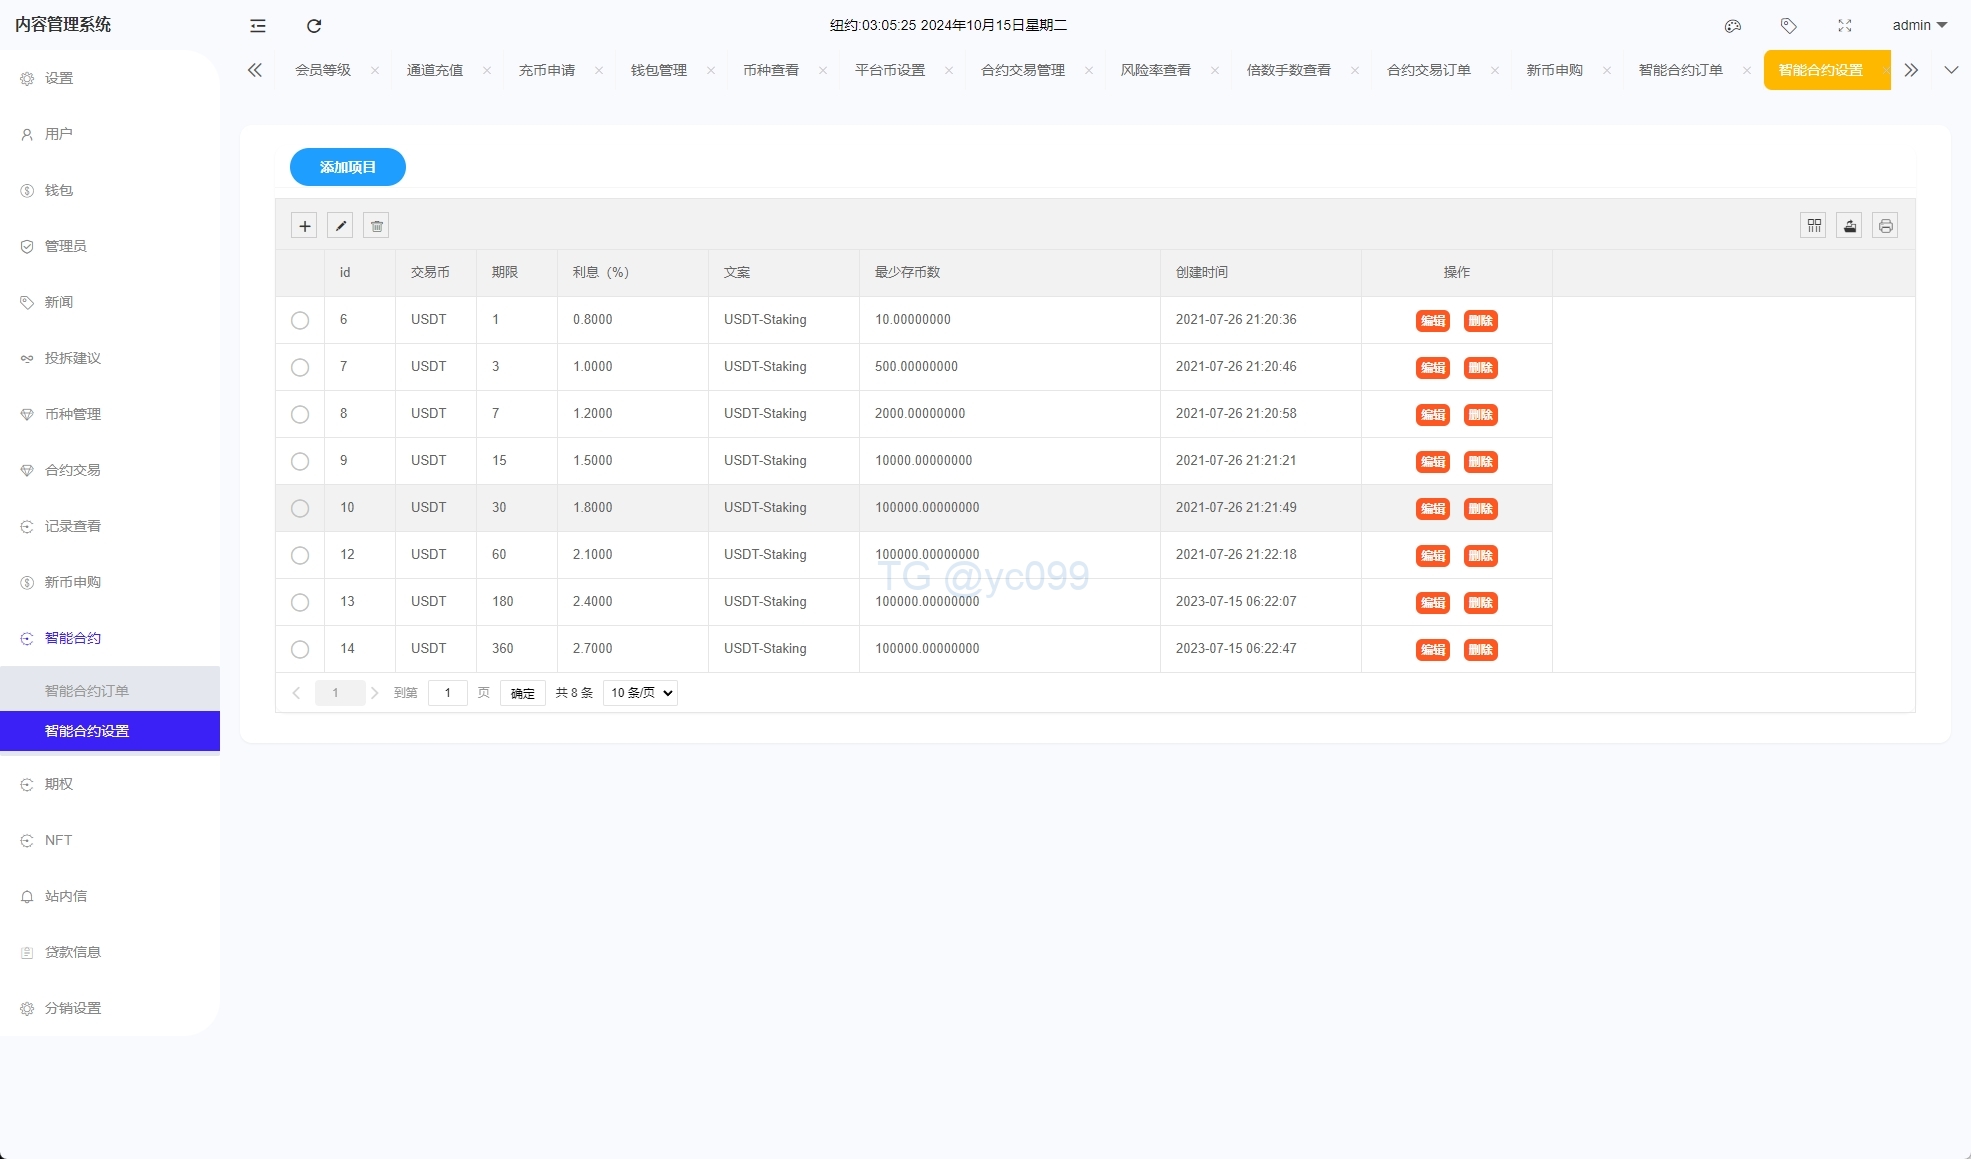Open the 10 条/页 page size dropdown
The image size is (1971, 1159).
pyautogui.click(x=641, y=693)
